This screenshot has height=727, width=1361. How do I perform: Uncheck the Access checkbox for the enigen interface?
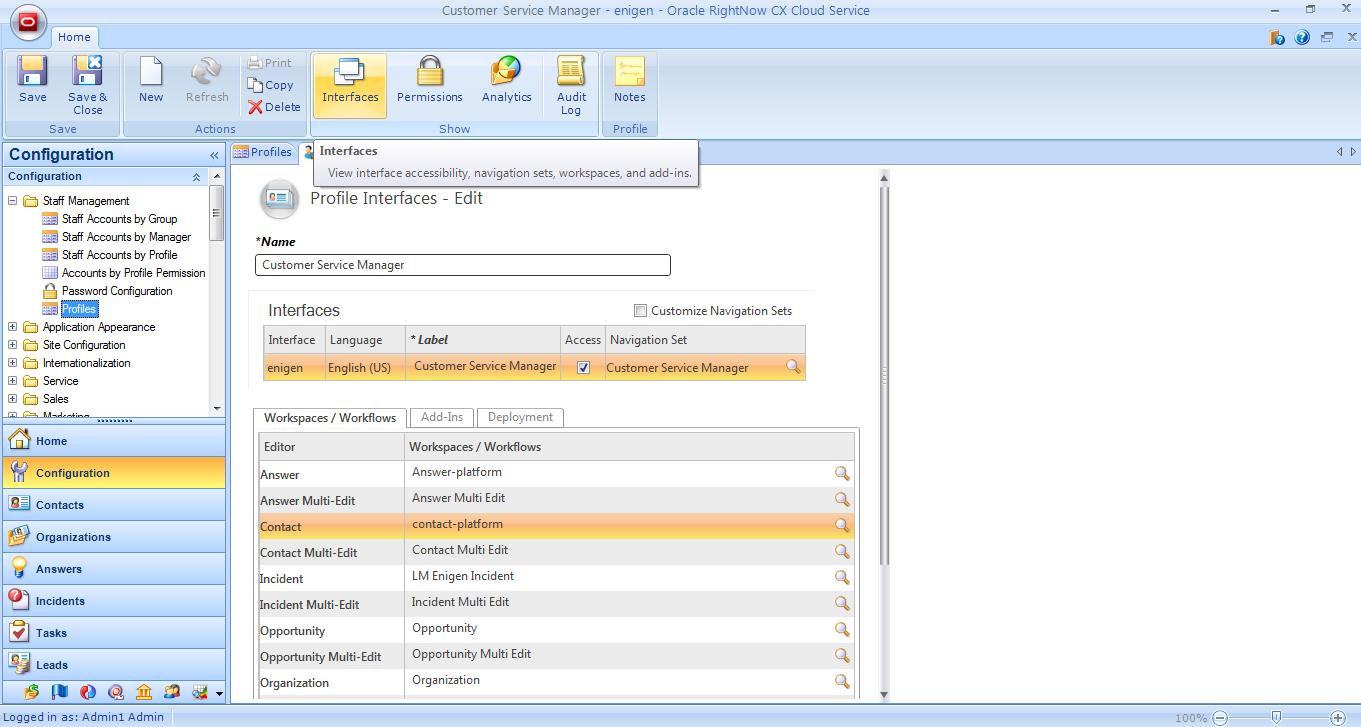coord(583,368)
